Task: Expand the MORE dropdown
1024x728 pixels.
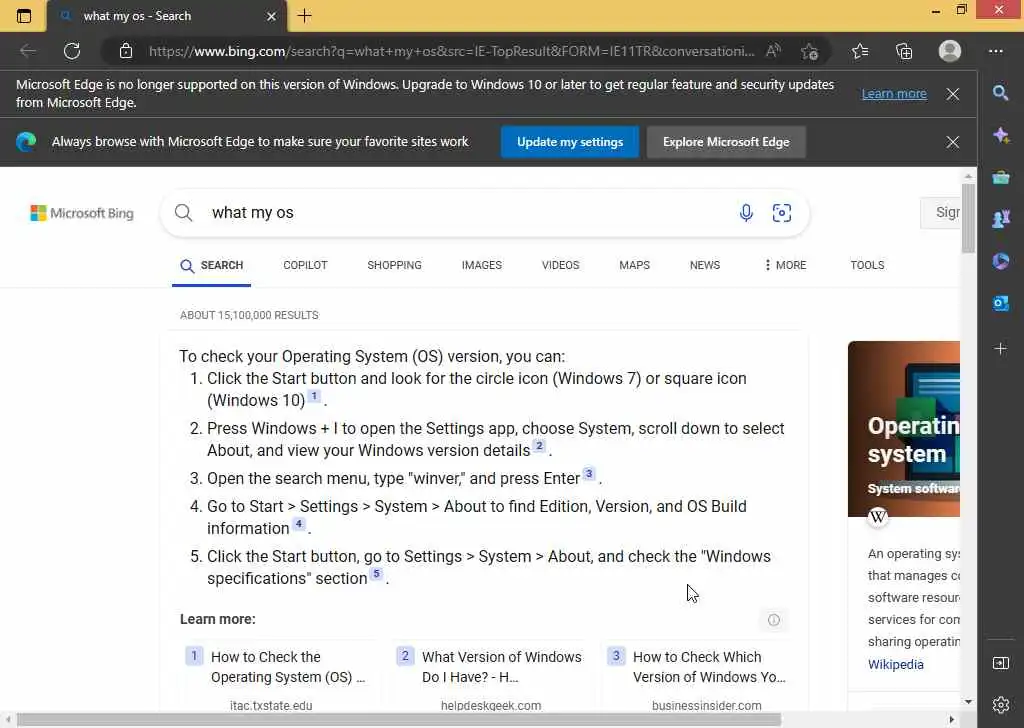Action: tap(785, 265)
